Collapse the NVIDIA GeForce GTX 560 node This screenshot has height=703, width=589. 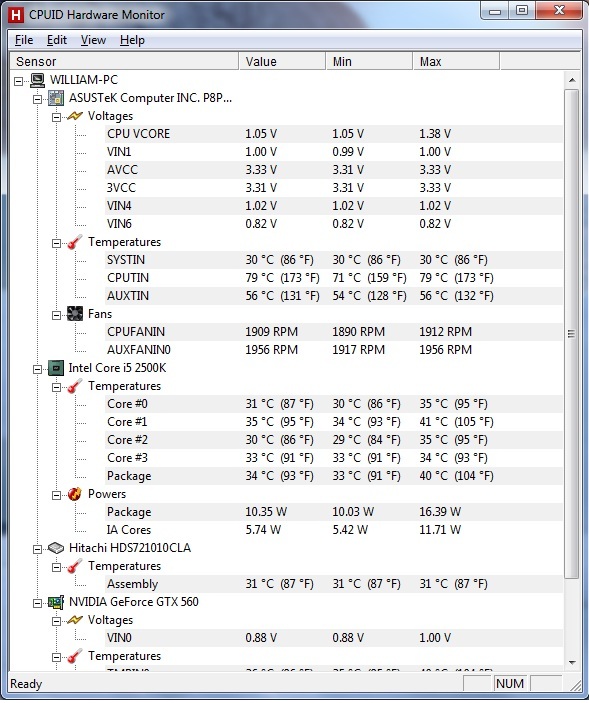38,603
